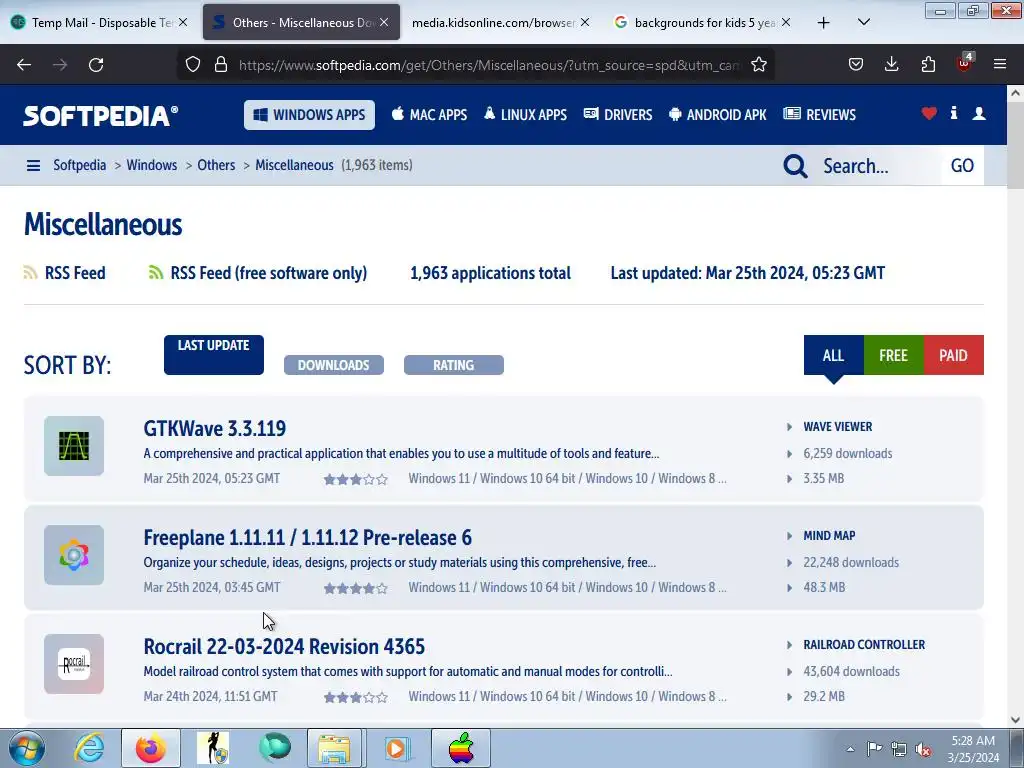Click Softpedia breadcrumb link
The height and width of the screenshot is (768, 1024).
(80, 165)
